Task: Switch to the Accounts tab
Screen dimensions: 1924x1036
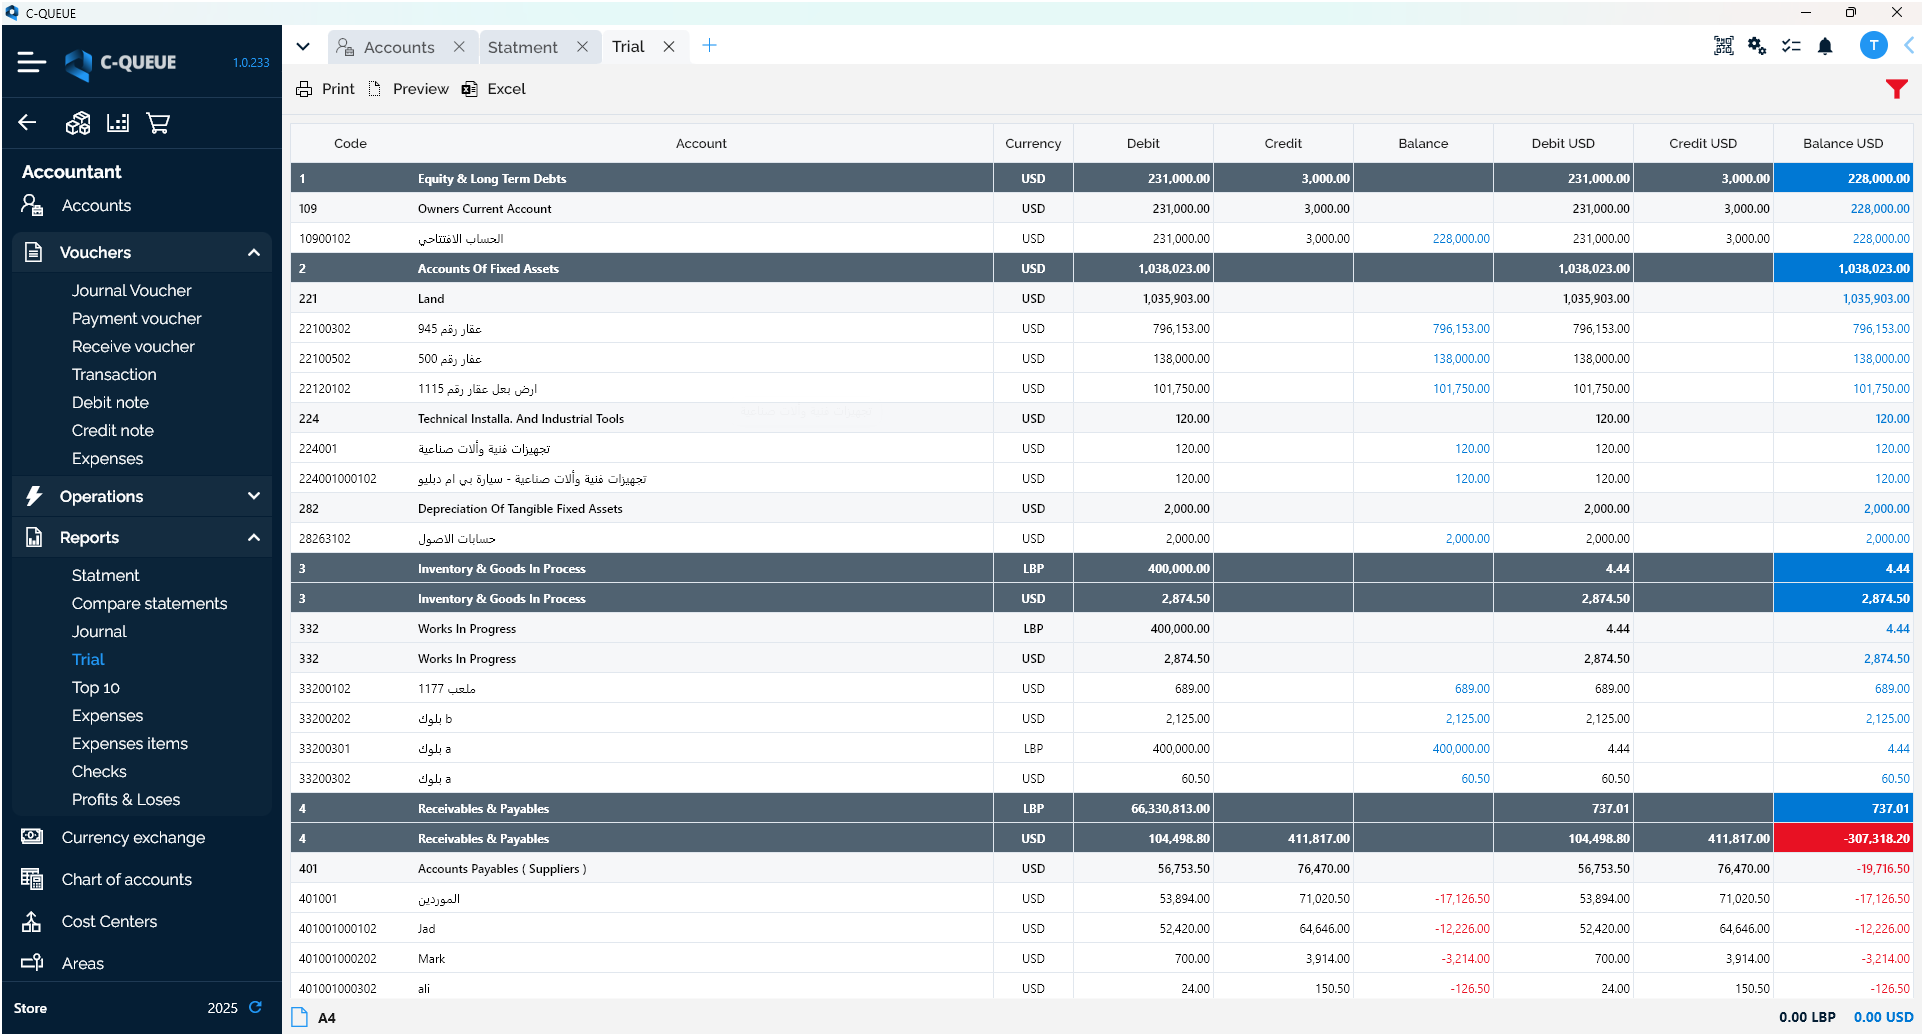Action: tap(398, 47)
